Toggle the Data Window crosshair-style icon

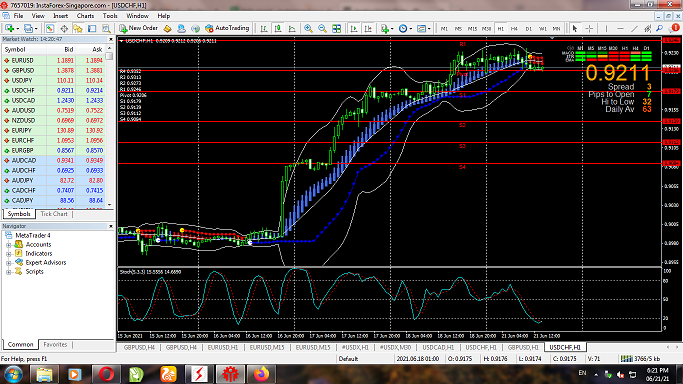tap(64, 28)
